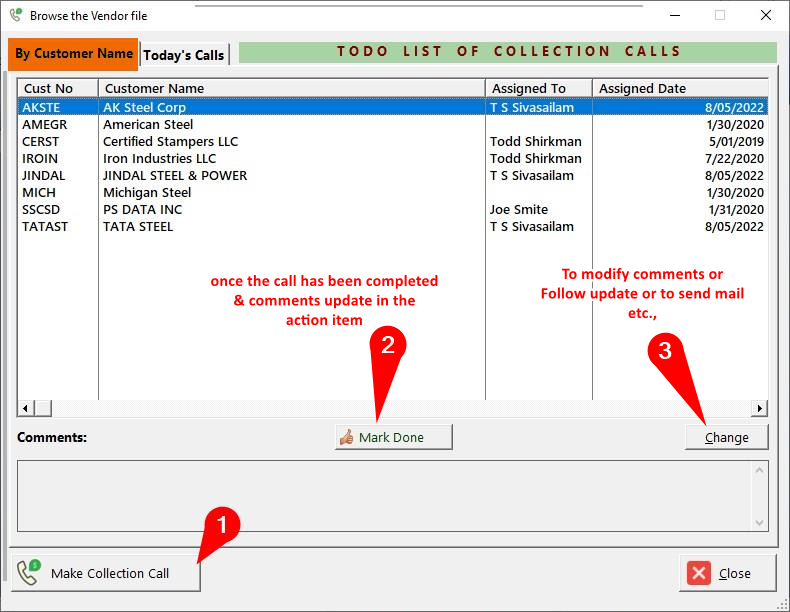The image size is (790, 612).
Task: Click the comments down scroll arrow
Action: (x=759, y=523)
